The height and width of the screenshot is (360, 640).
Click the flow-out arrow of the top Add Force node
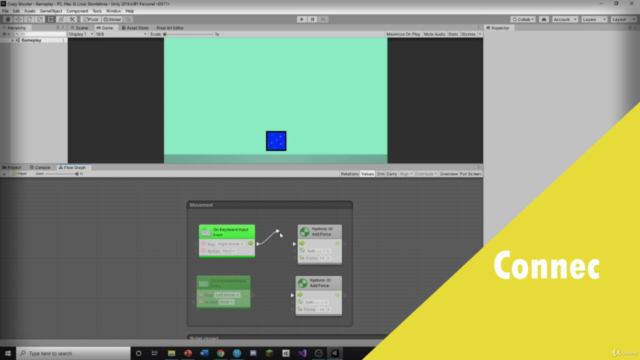[338, 243]
